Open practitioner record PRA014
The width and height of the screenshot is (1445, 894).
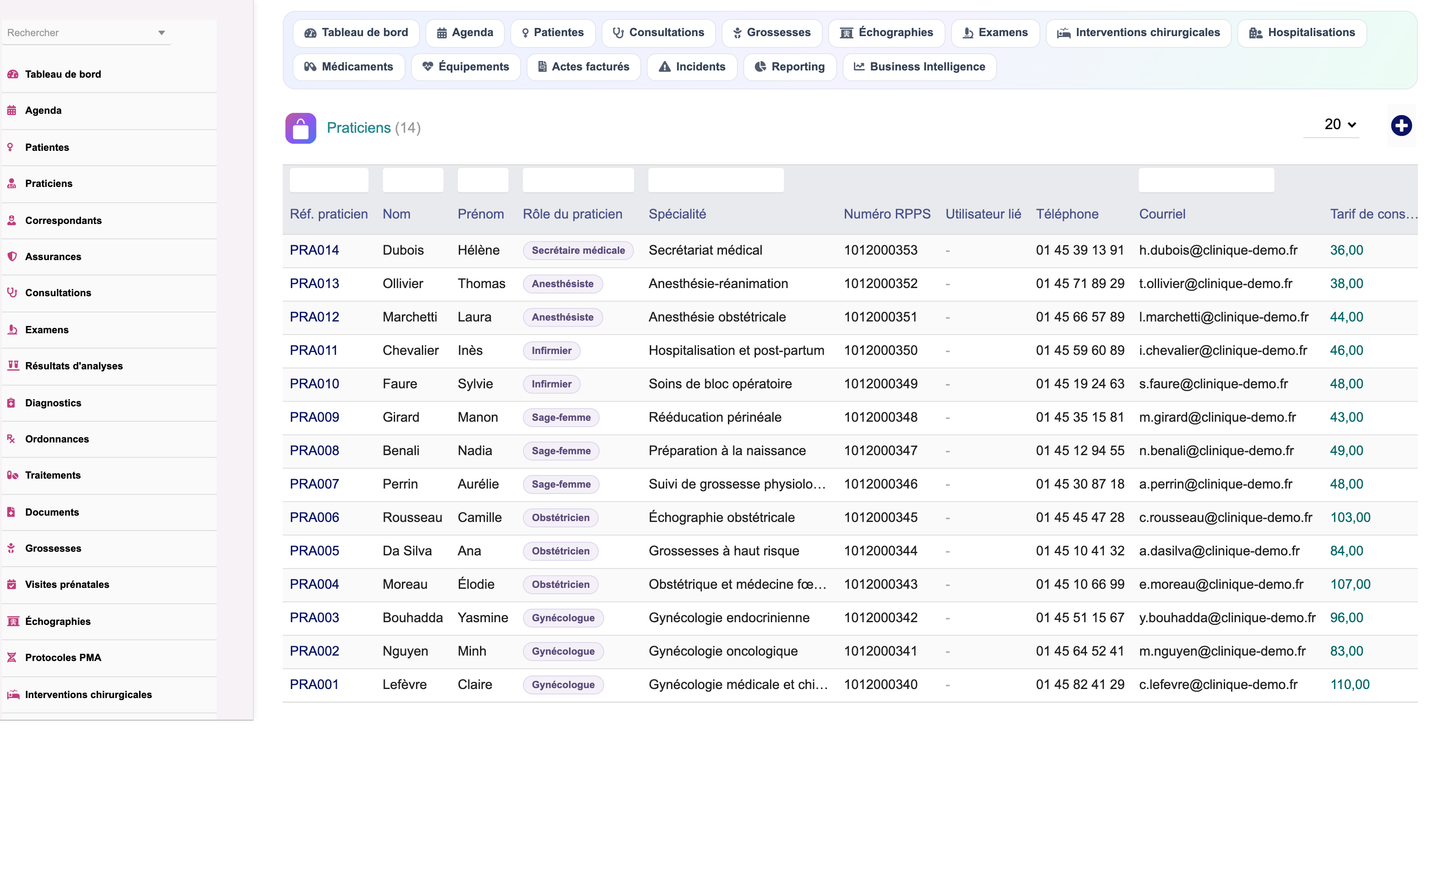(314, 251)
